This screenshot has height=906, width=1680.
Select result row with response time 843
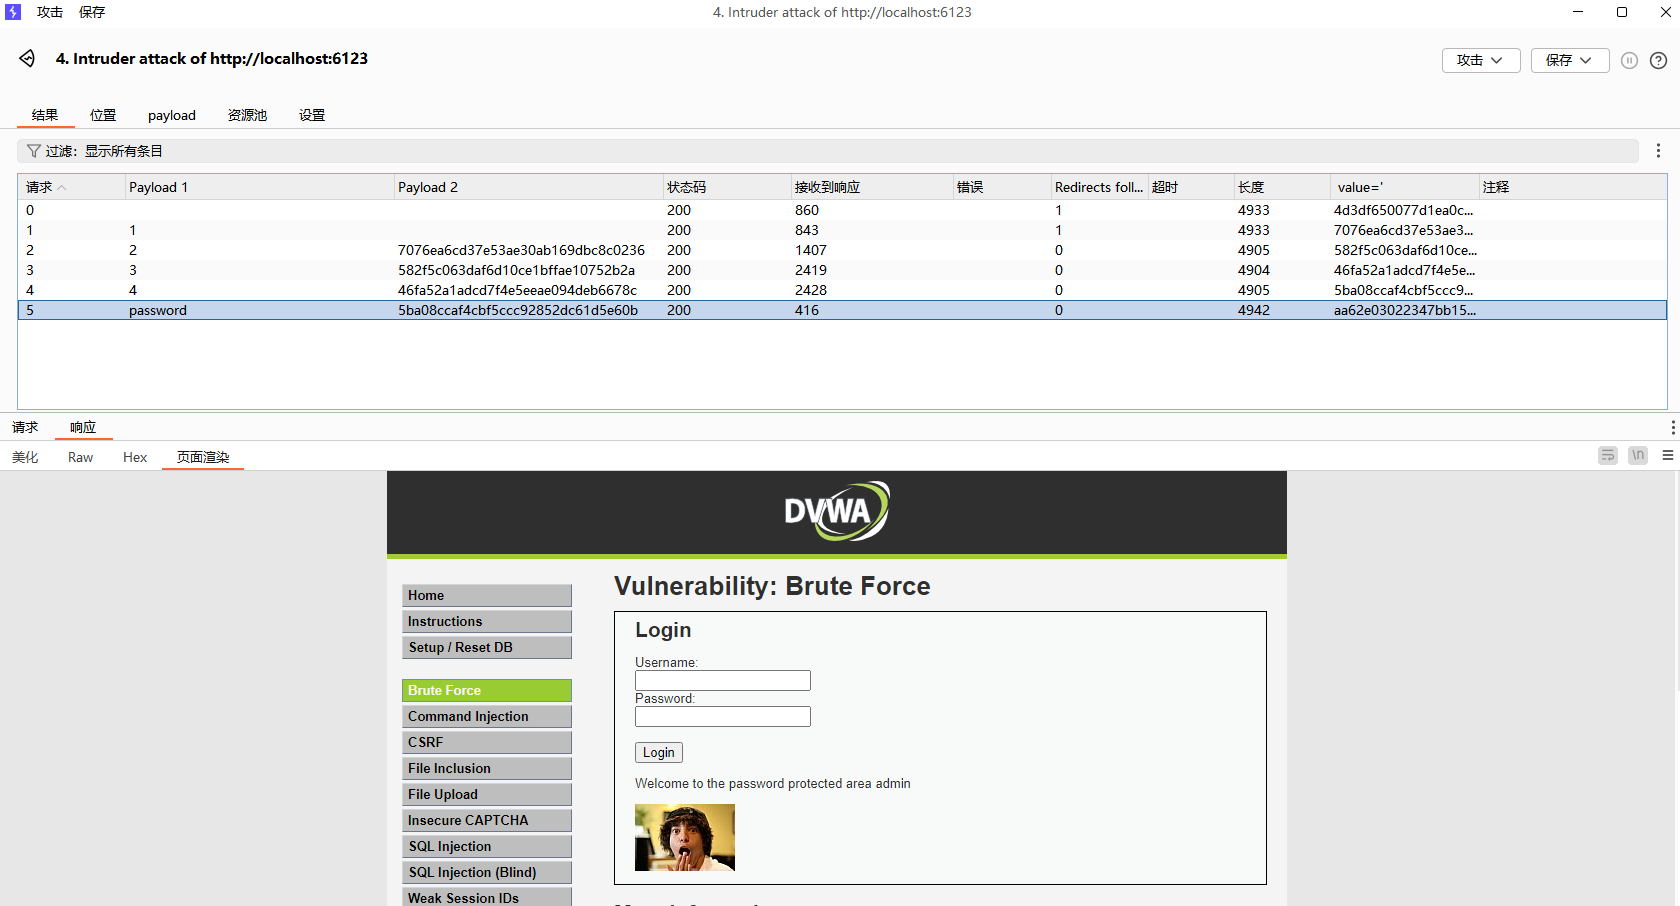click(842, 230)
